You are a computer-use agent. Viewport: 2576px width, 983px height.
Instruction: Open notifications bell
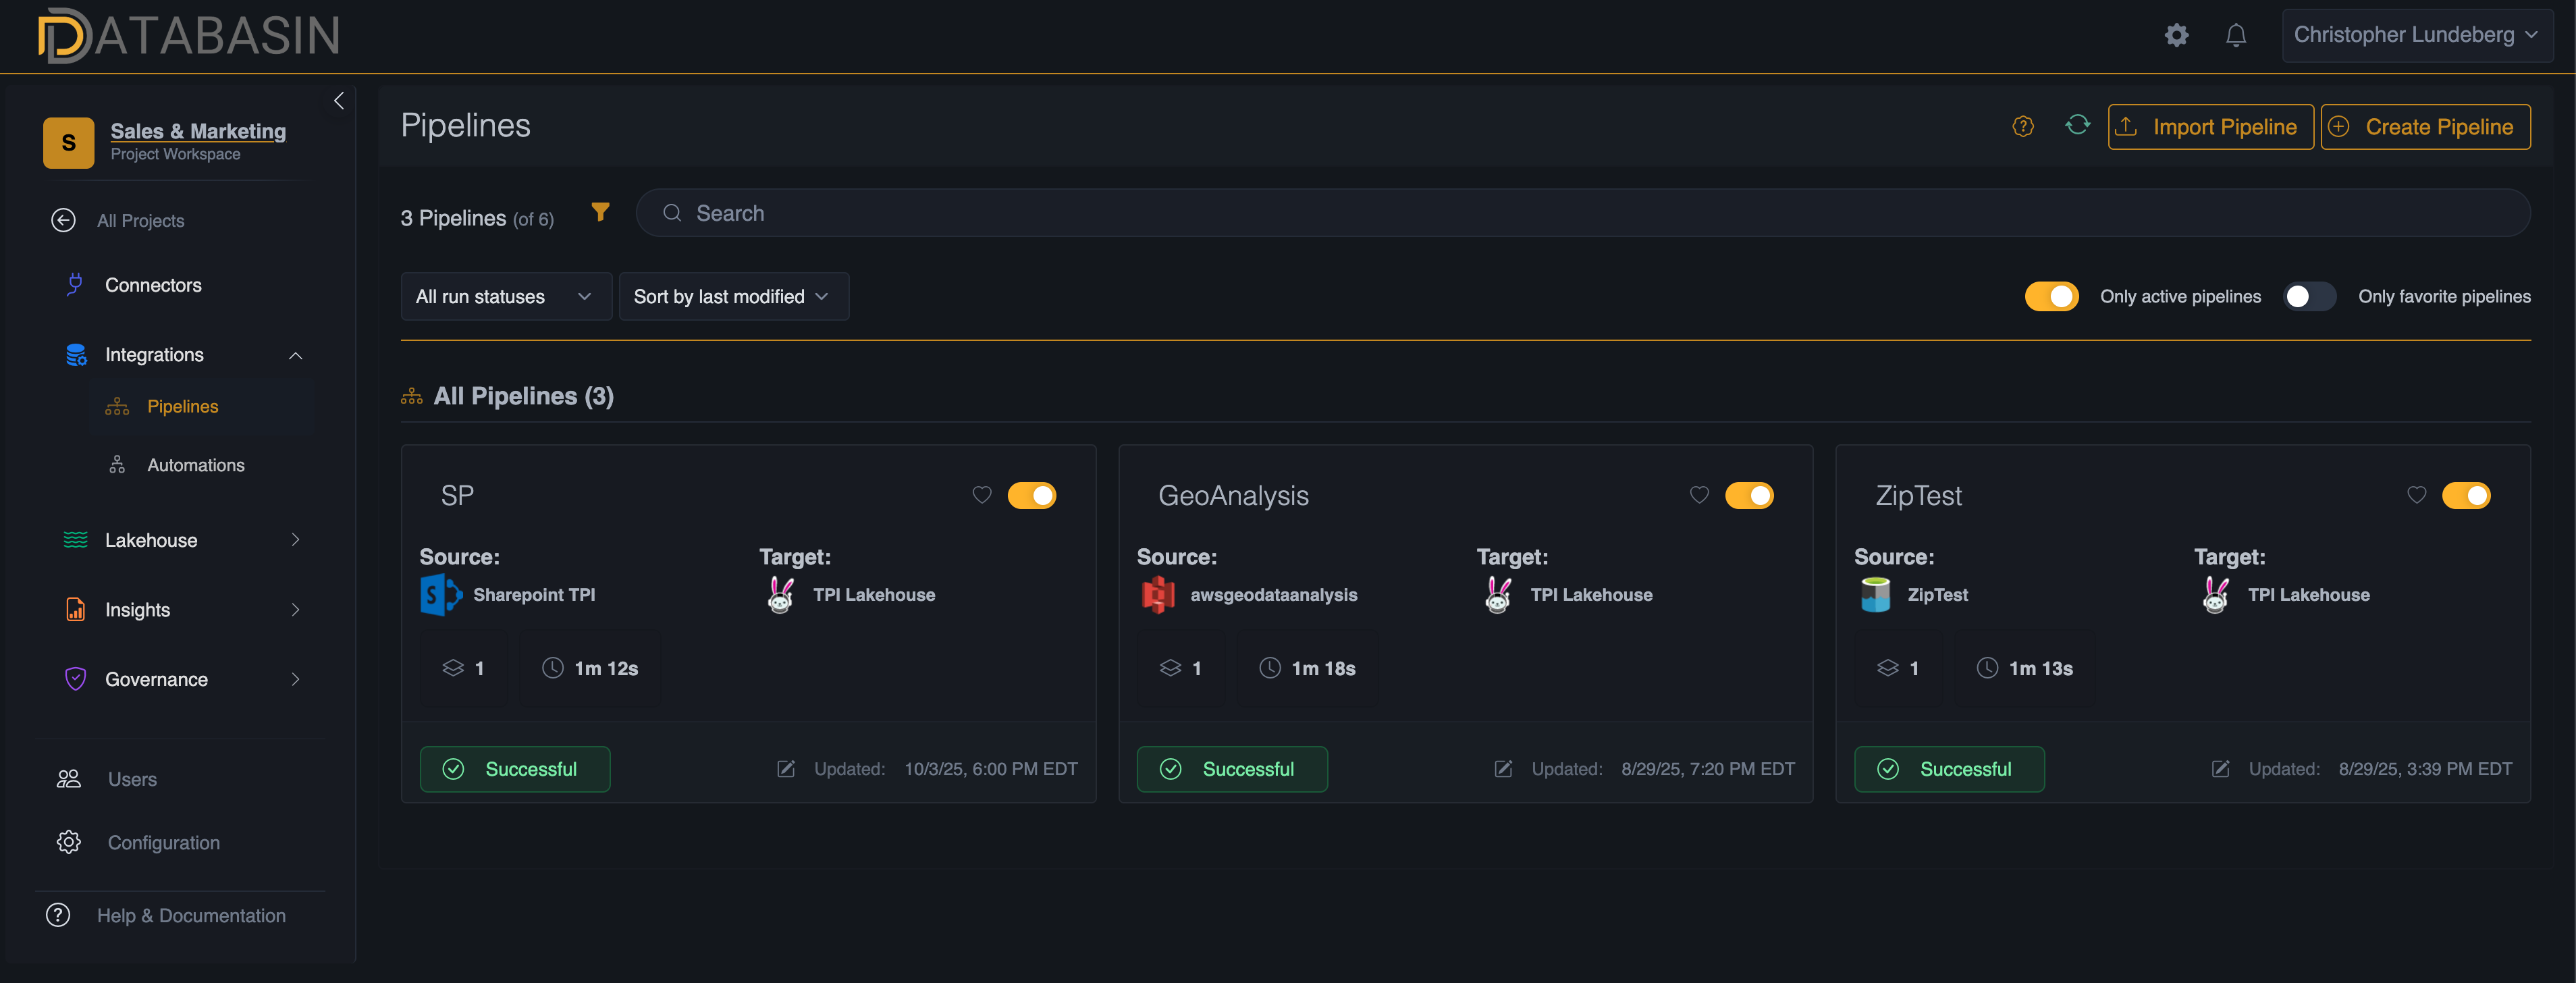pos(2236,34)
